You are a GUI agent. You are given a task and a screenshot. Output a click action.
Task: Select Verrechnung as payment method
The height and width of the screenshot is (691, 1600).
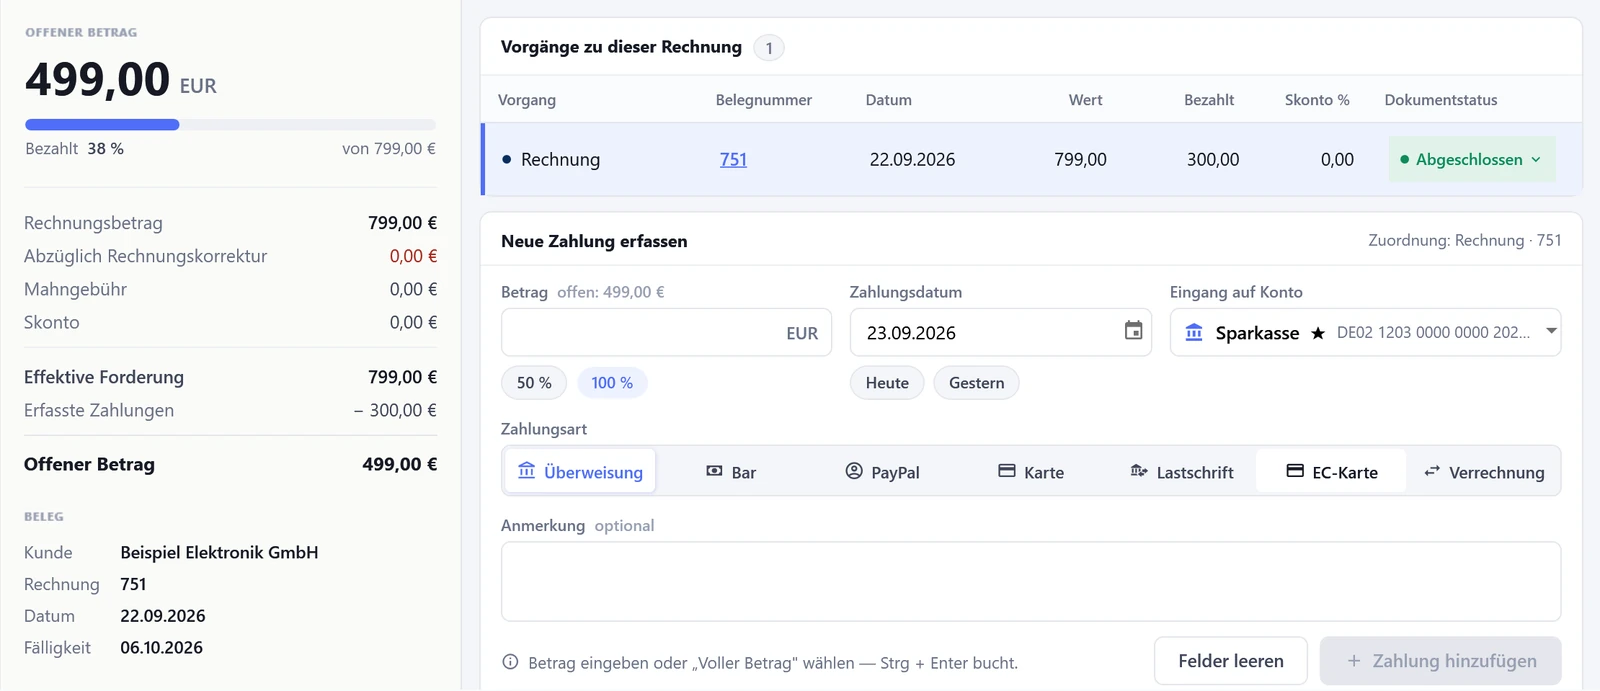pos(1484,472)
